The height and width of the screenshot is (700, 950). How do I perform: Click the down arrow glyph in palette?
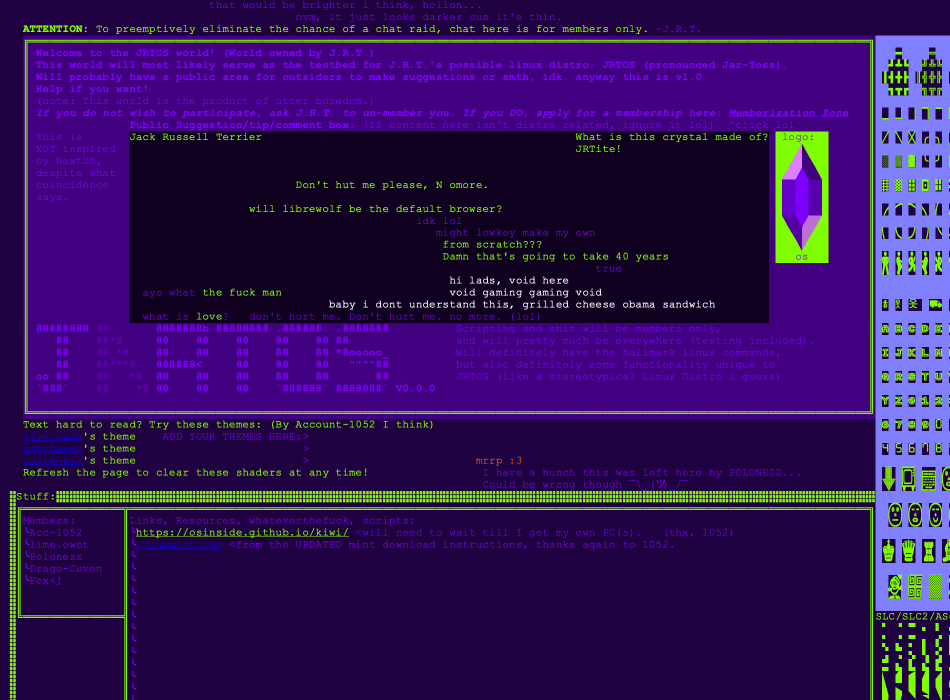click(x=889, y=479)
